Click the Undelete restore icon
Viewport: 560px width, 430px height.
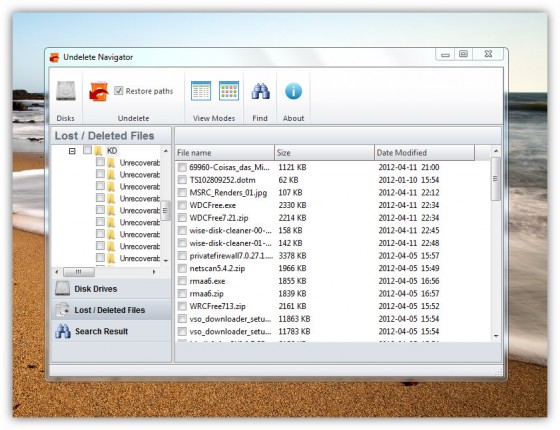pos(99,91)
